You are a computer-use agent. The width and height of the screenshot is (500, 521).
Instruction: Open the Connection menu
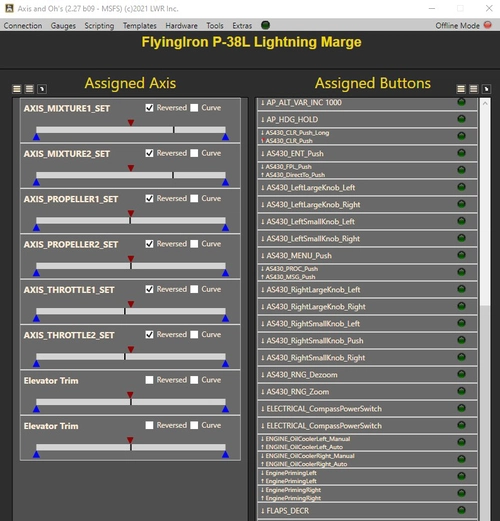23,26
